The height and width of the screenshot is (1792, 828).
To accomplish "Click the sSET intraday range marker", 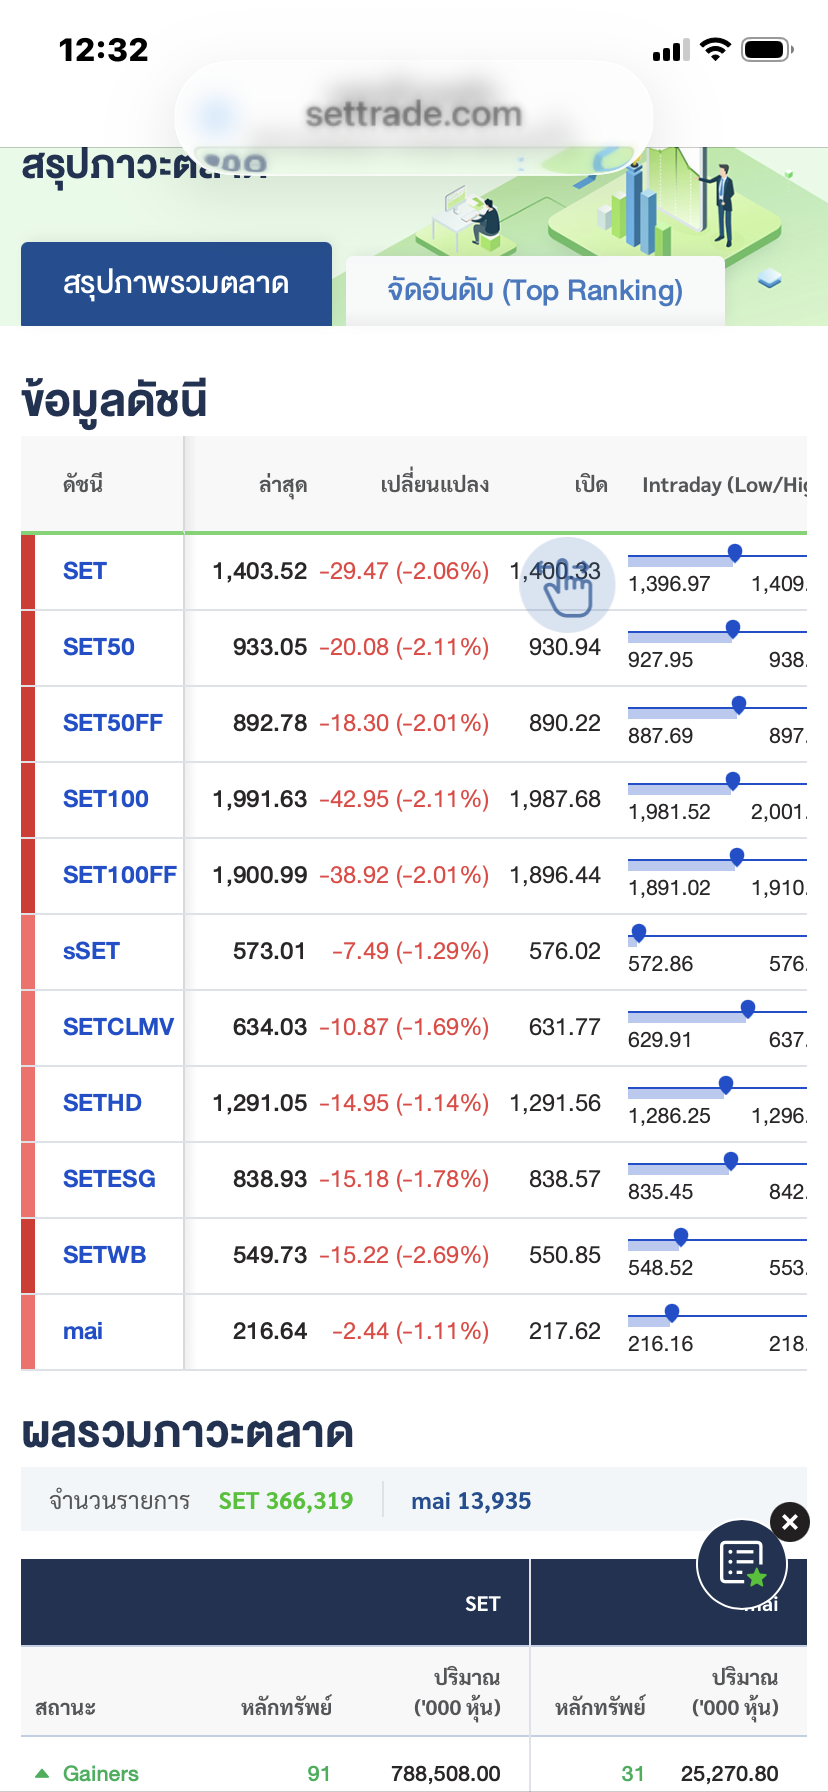I will (639, 933).
